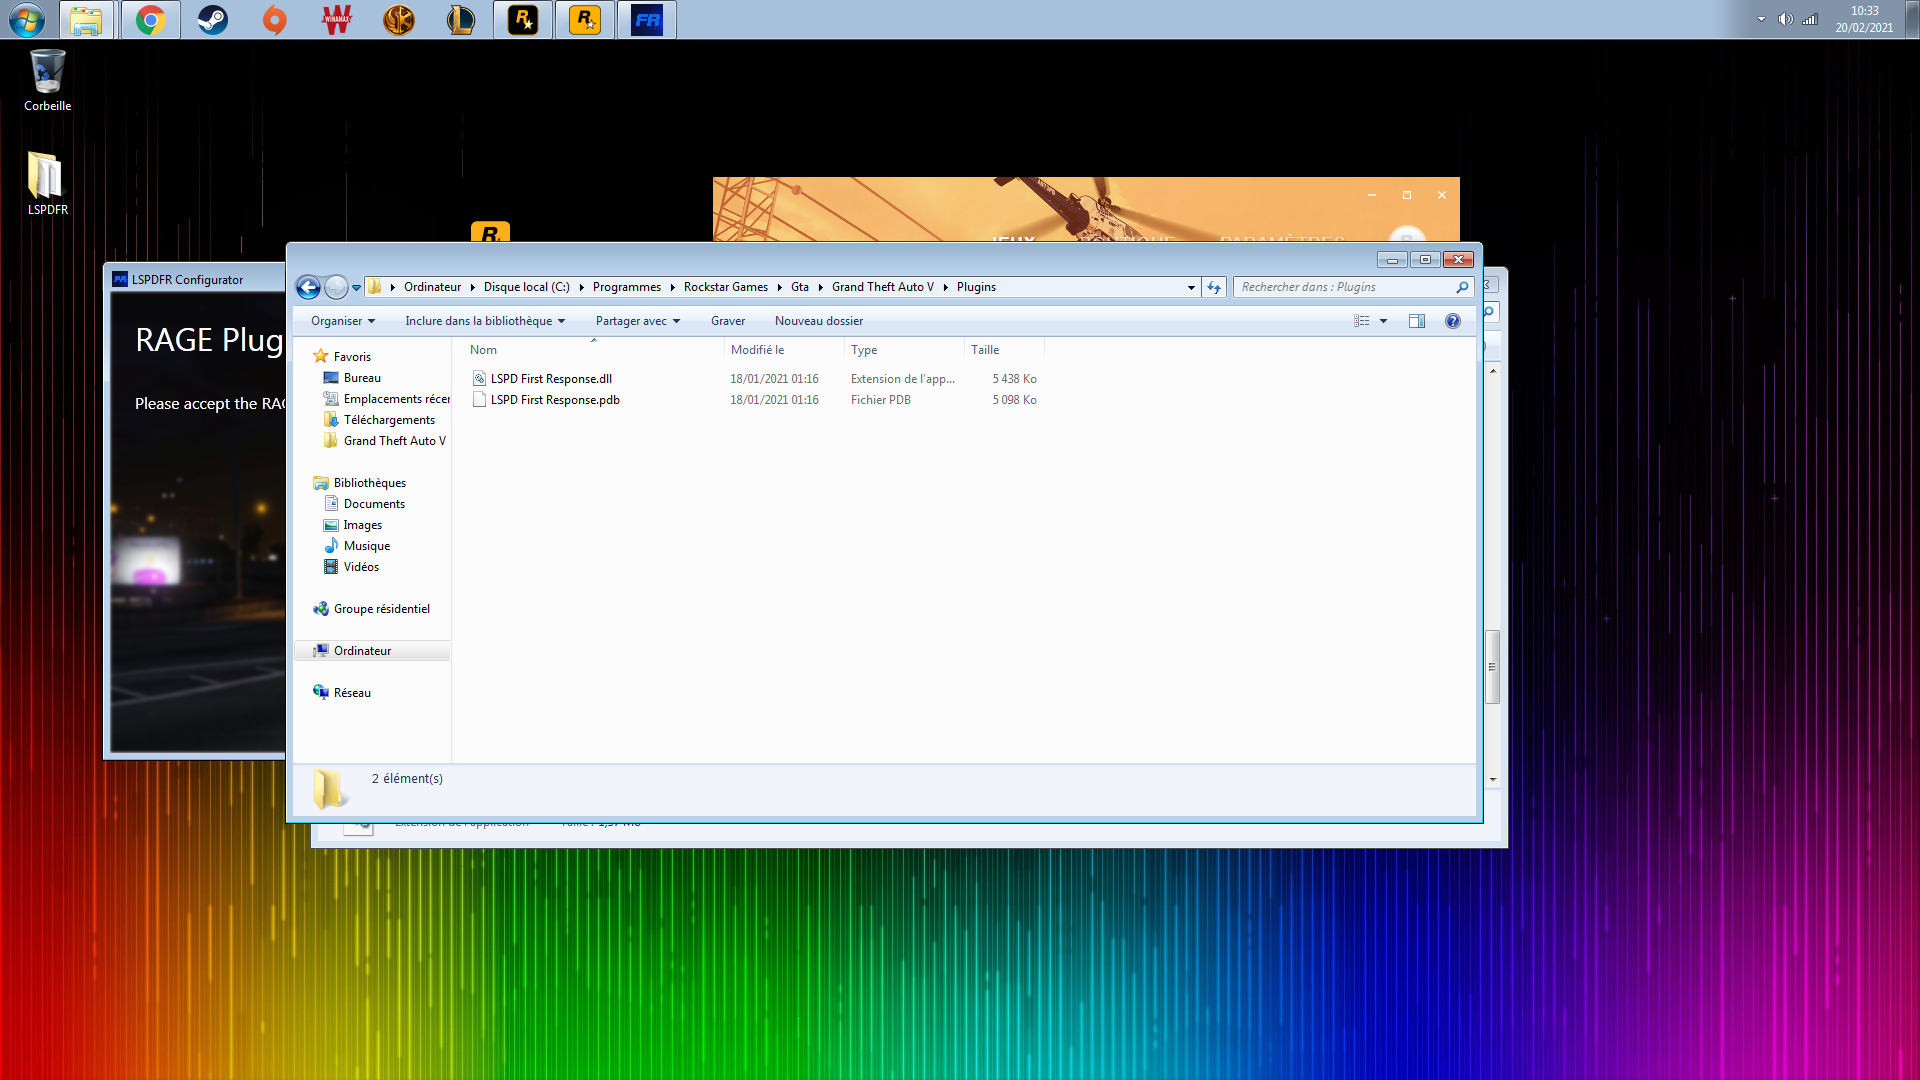Click the Graver toolbar item
Viewport: 1920px width, 1080px height.
[727, 321]
